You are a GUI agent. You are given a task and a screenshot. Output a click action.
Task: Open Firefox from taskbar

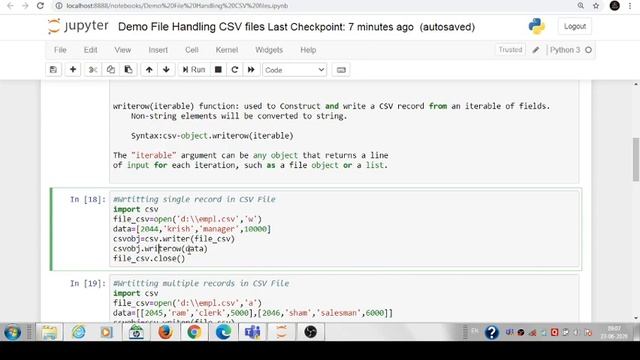pos(165,332)
